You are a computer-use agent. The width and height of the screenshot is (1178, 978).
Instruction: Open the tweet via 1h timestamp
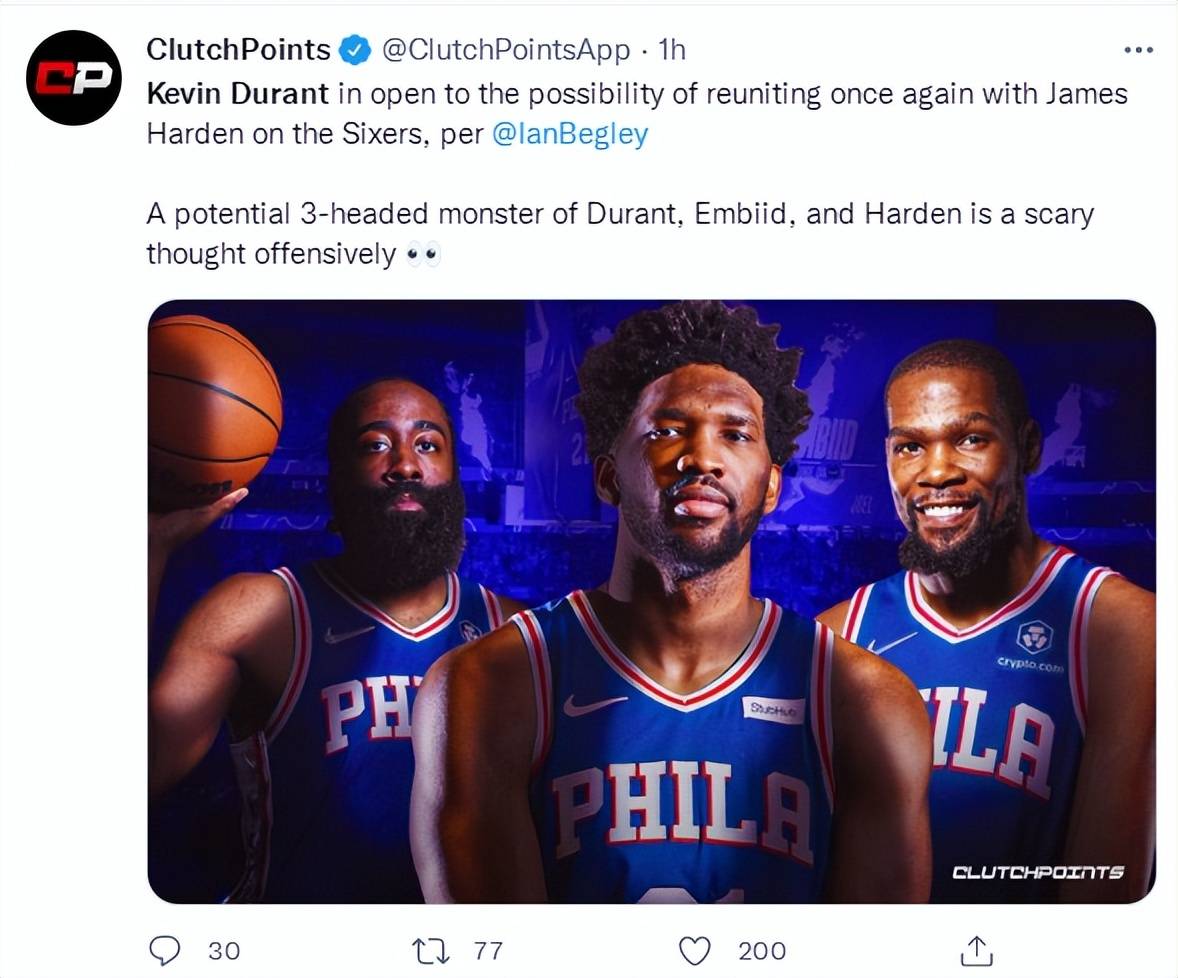[672, 50]
